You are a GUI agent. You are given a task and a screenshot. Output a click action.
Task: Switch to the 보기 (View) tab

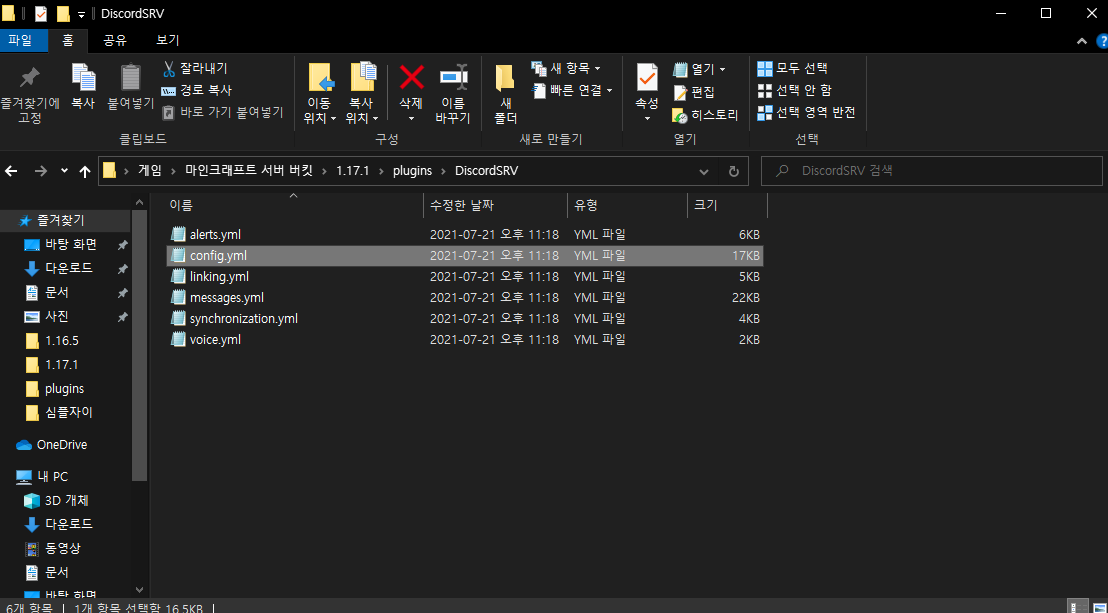click(x=167, y=40)
